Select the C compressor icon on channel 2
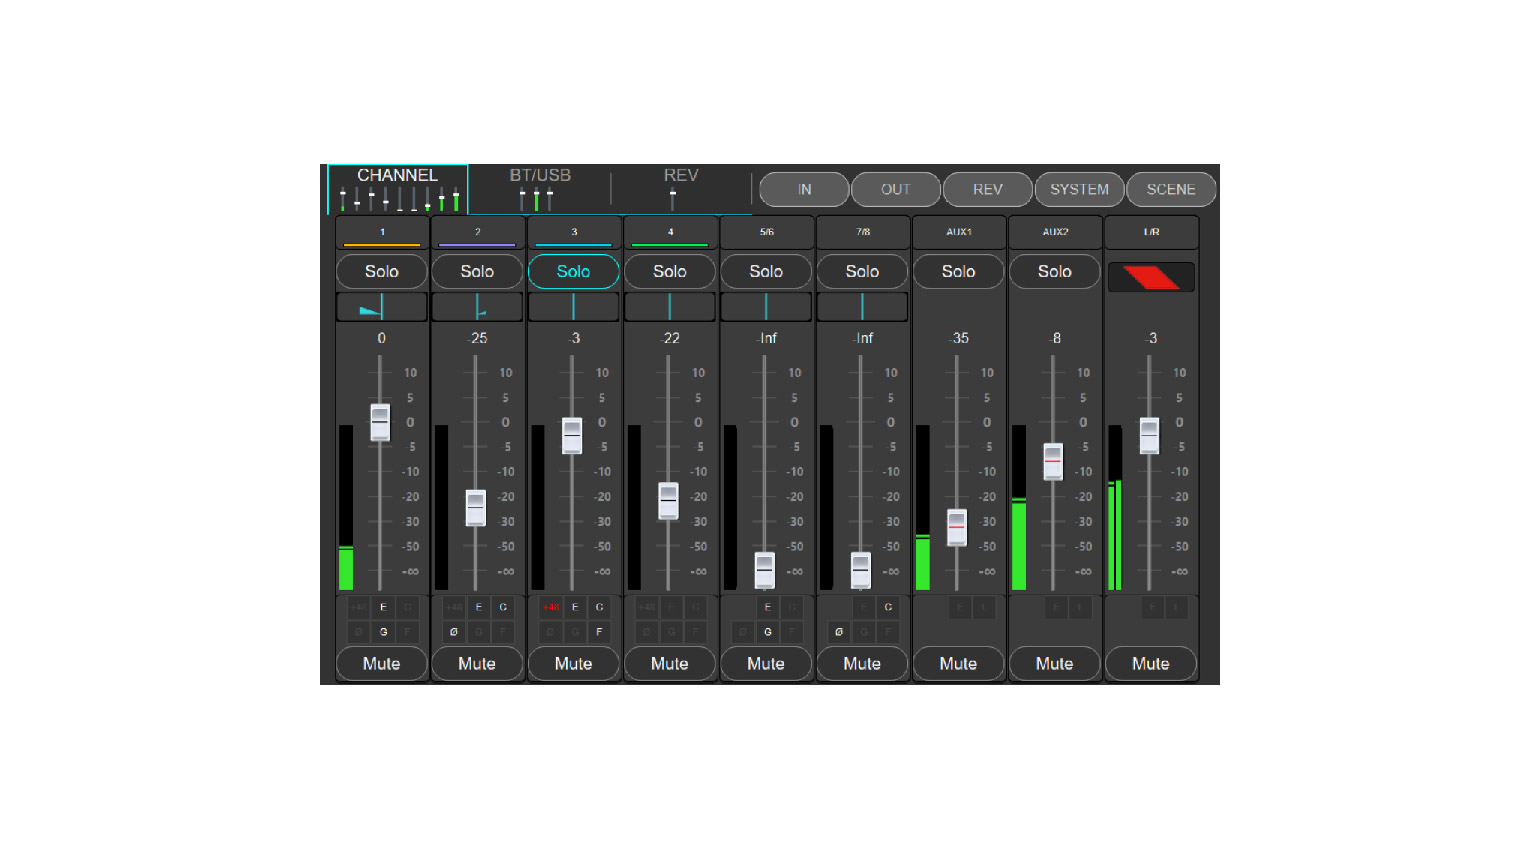1540x850 pixels. pos(503,607)
